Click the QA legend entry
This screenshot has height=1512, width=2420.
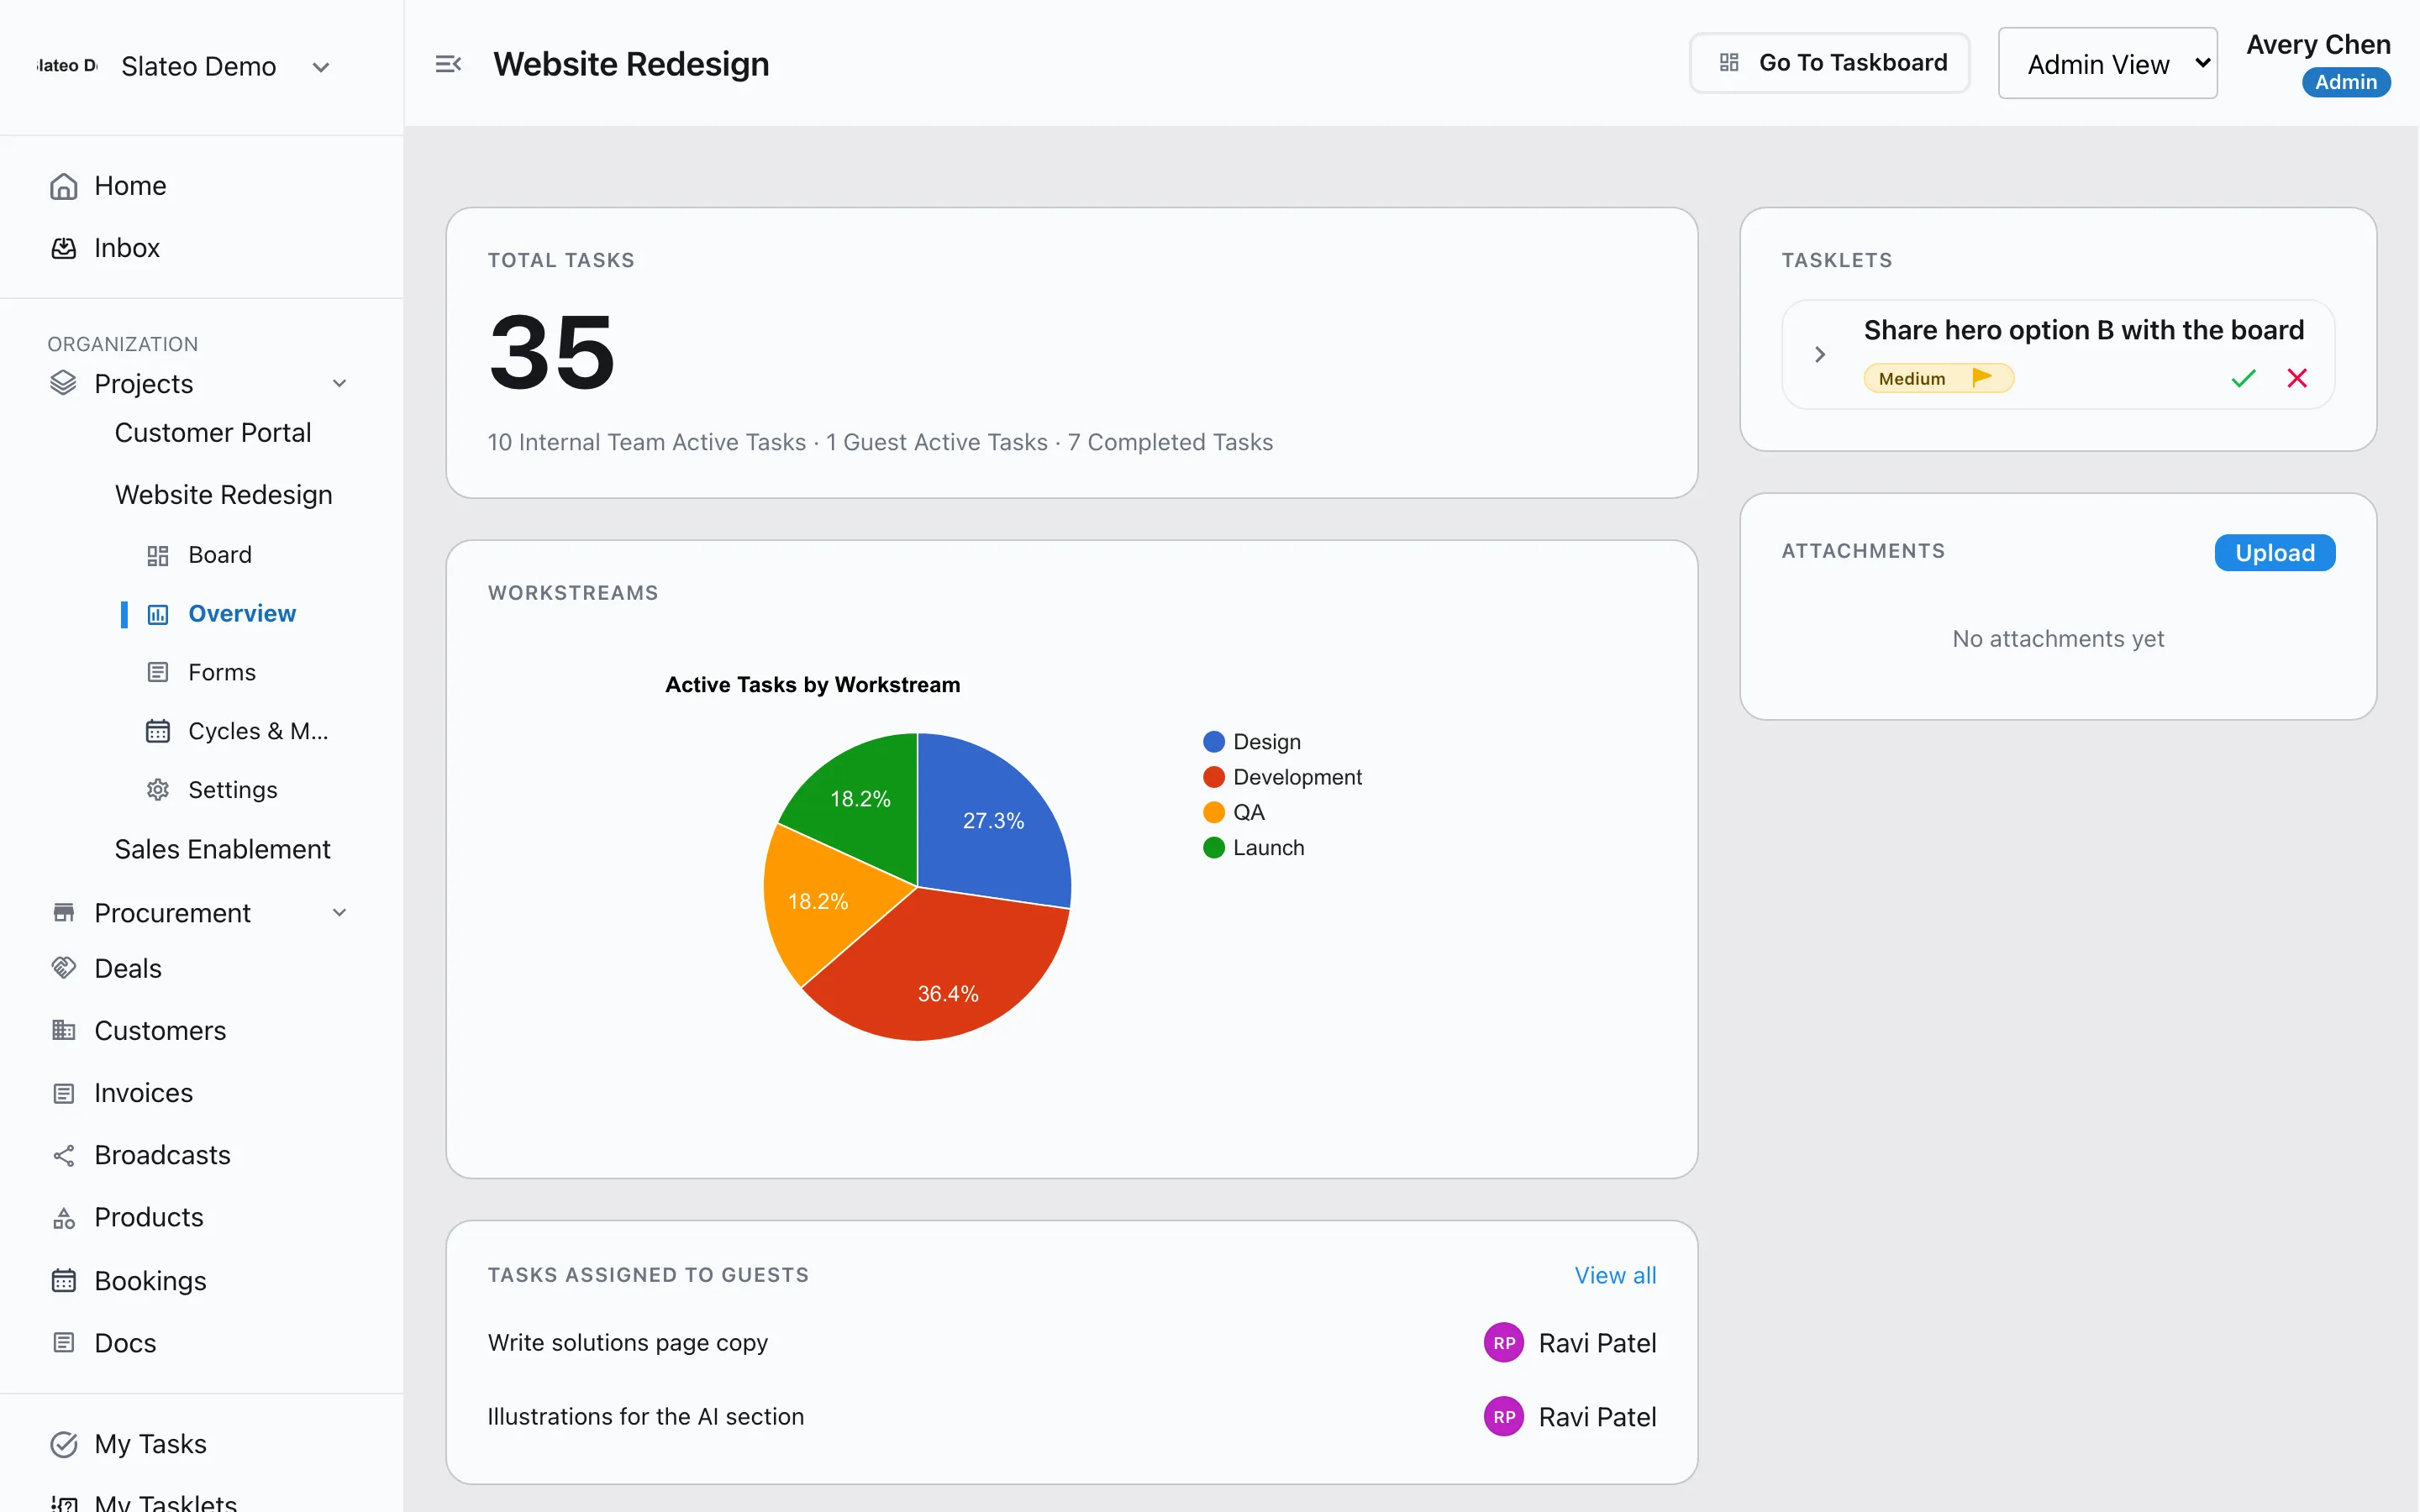click(x=1234, y=813)
